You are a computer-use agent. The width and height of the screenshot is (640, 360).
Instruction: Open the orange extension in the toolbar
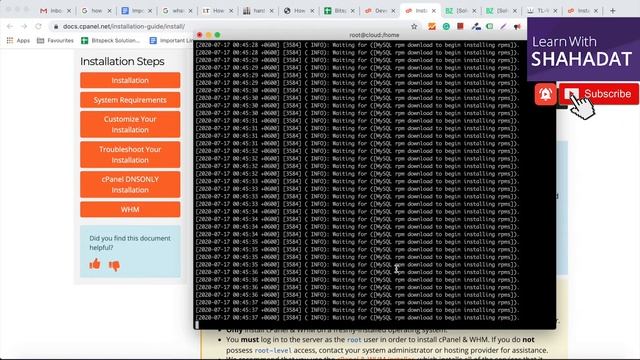(432, 27)
